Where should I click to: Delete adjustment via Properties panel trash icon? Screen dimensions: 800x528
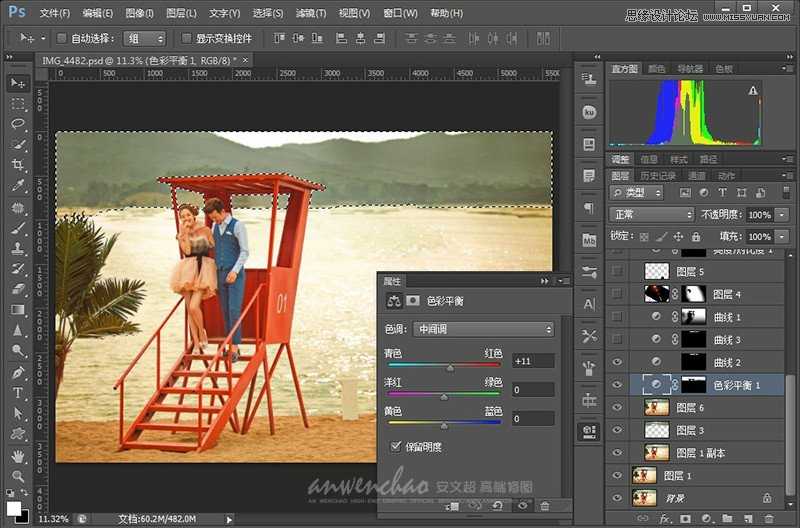click(x=545, y=506)
